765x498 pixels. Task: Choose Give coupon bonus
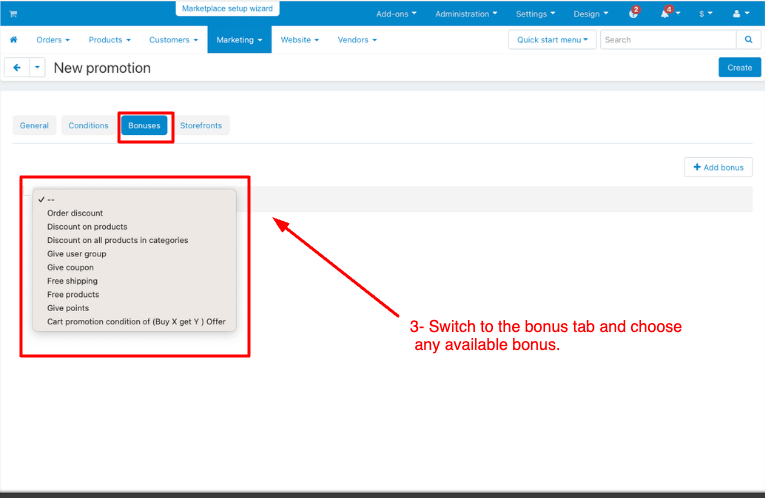click(134, 267)
